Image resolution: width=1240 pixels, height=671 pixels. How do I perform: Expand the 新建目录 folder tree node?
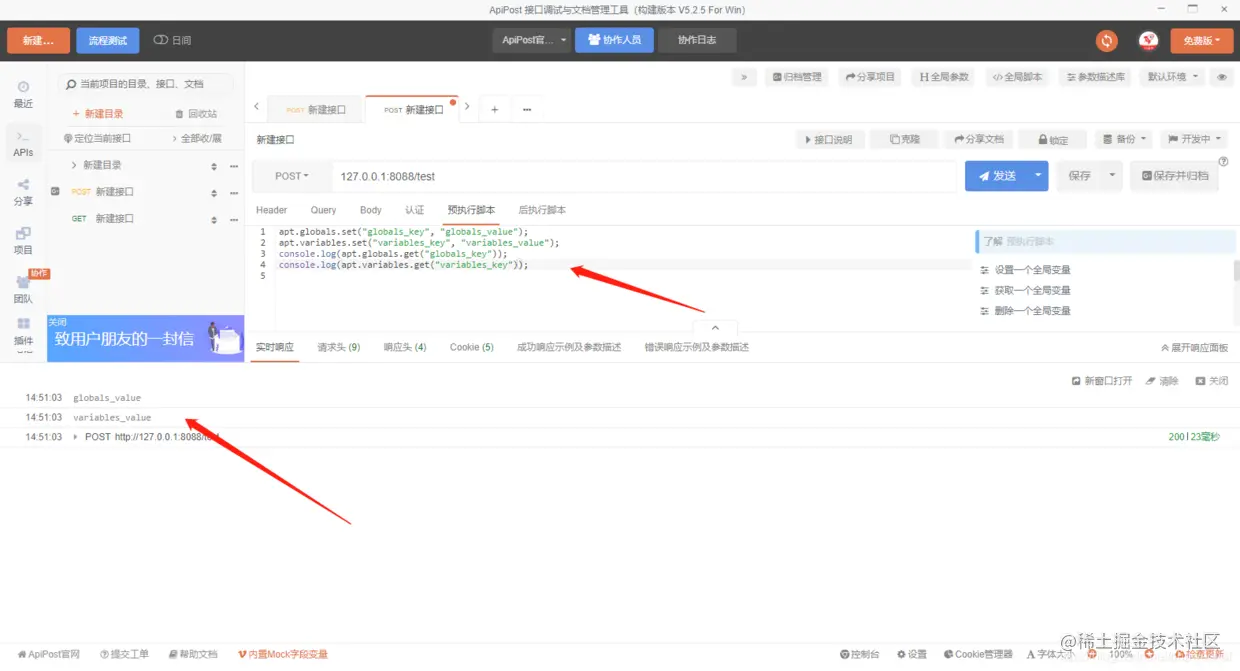tap(74, 165)
